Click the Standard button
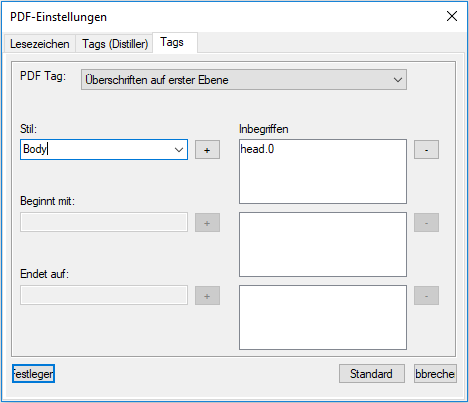This screenshot has width=469, height=403. tap(372, 374)
